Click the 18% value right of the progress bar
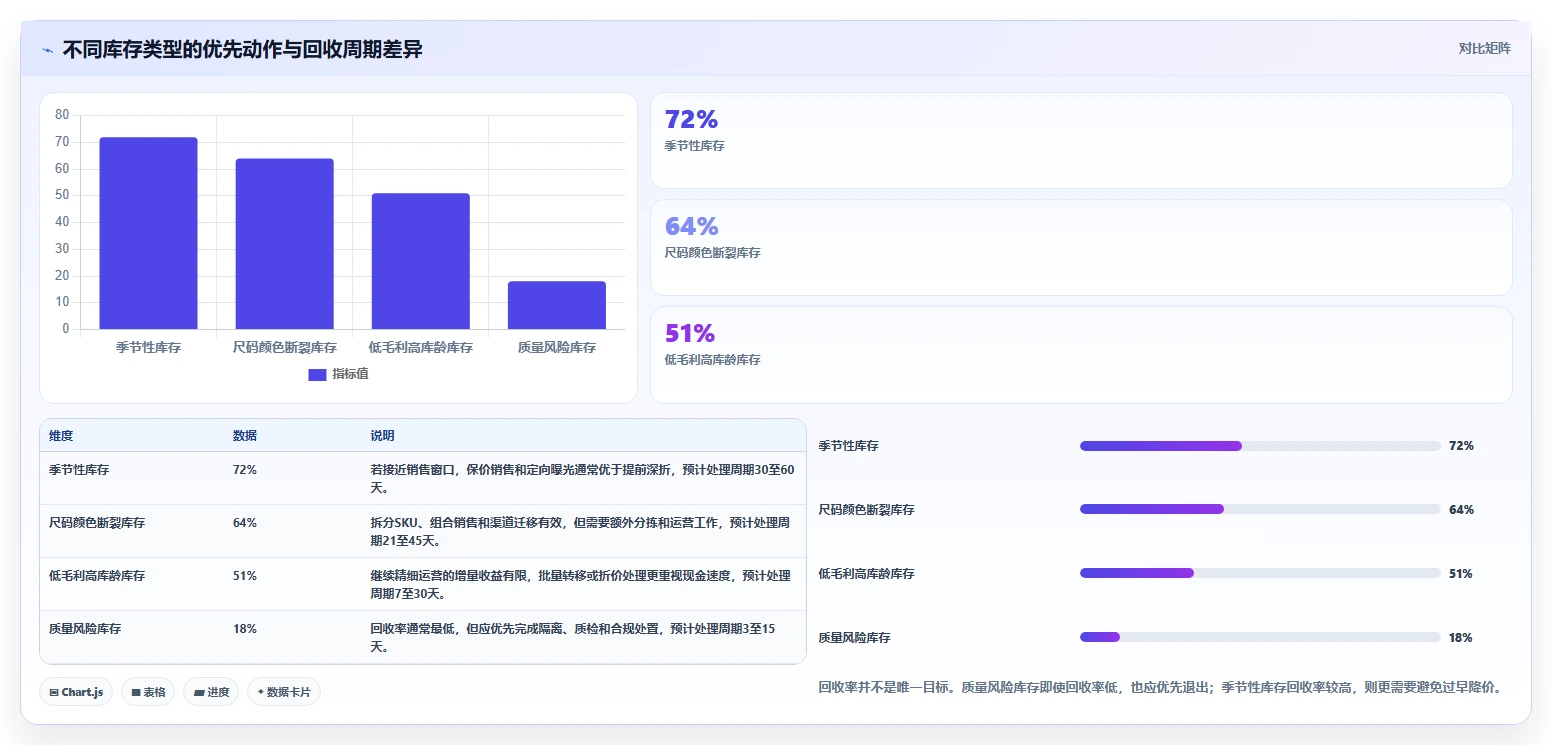 point(1461,638)
